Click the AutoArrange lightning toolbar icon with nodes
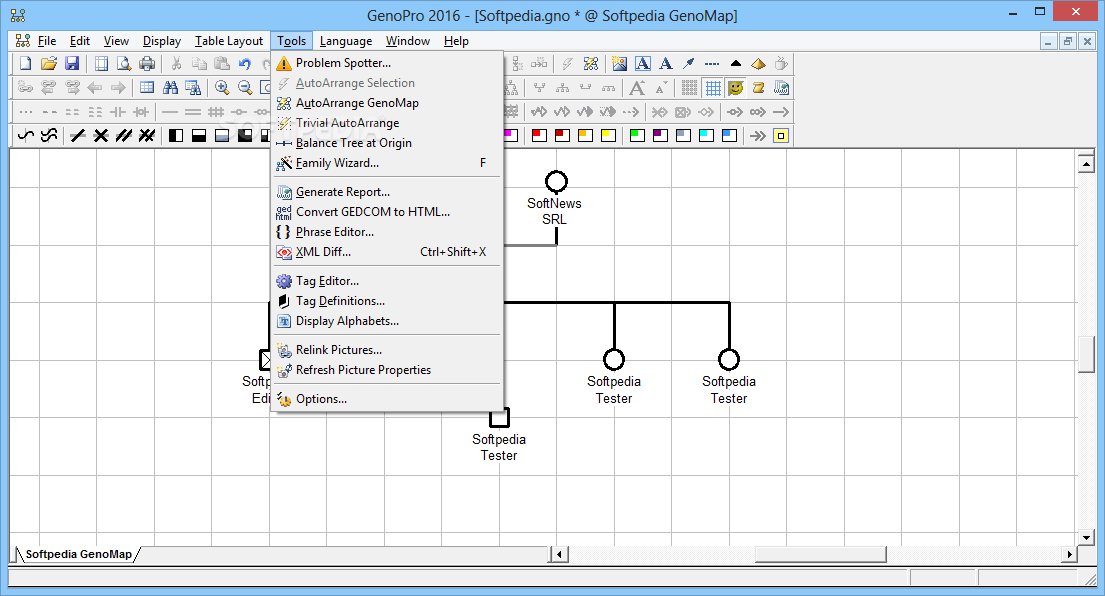 coord(591,63)
